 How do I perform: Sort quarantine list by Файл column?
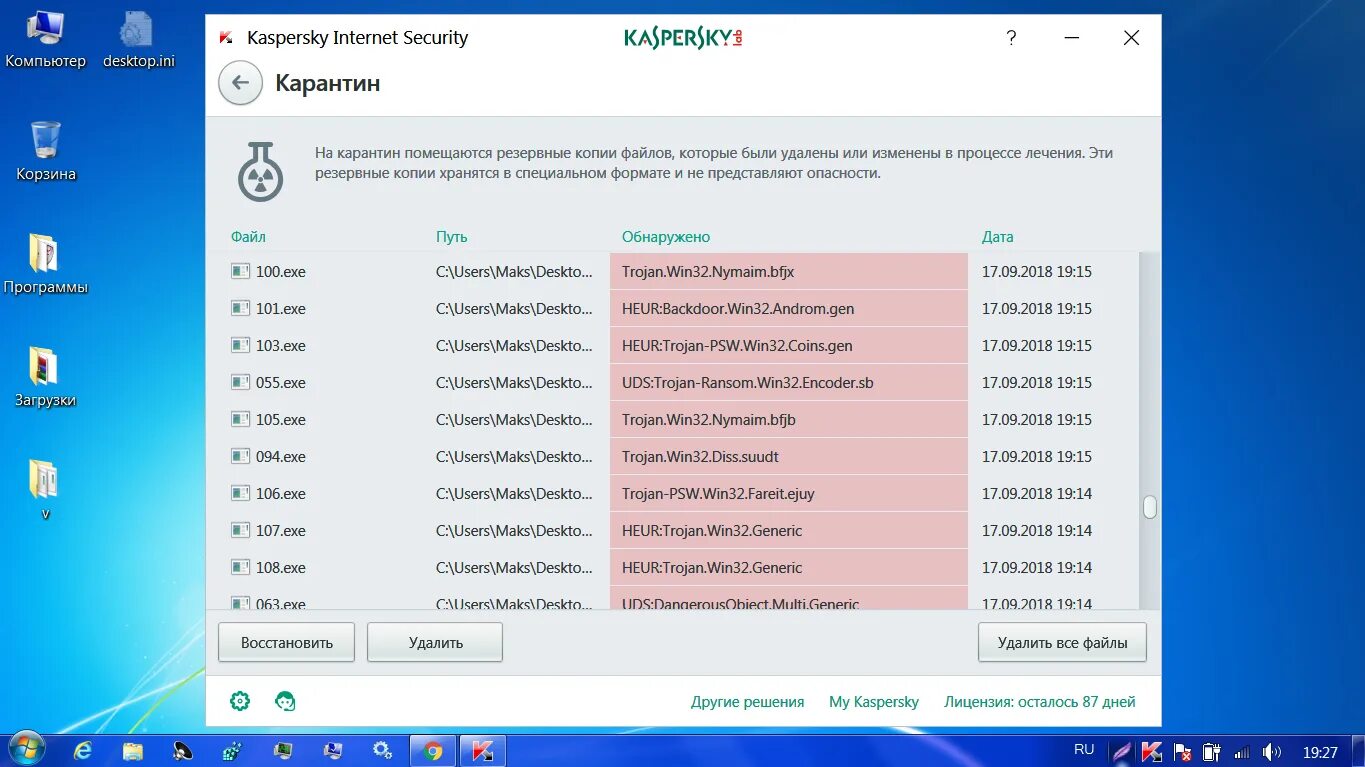(248, 237)
